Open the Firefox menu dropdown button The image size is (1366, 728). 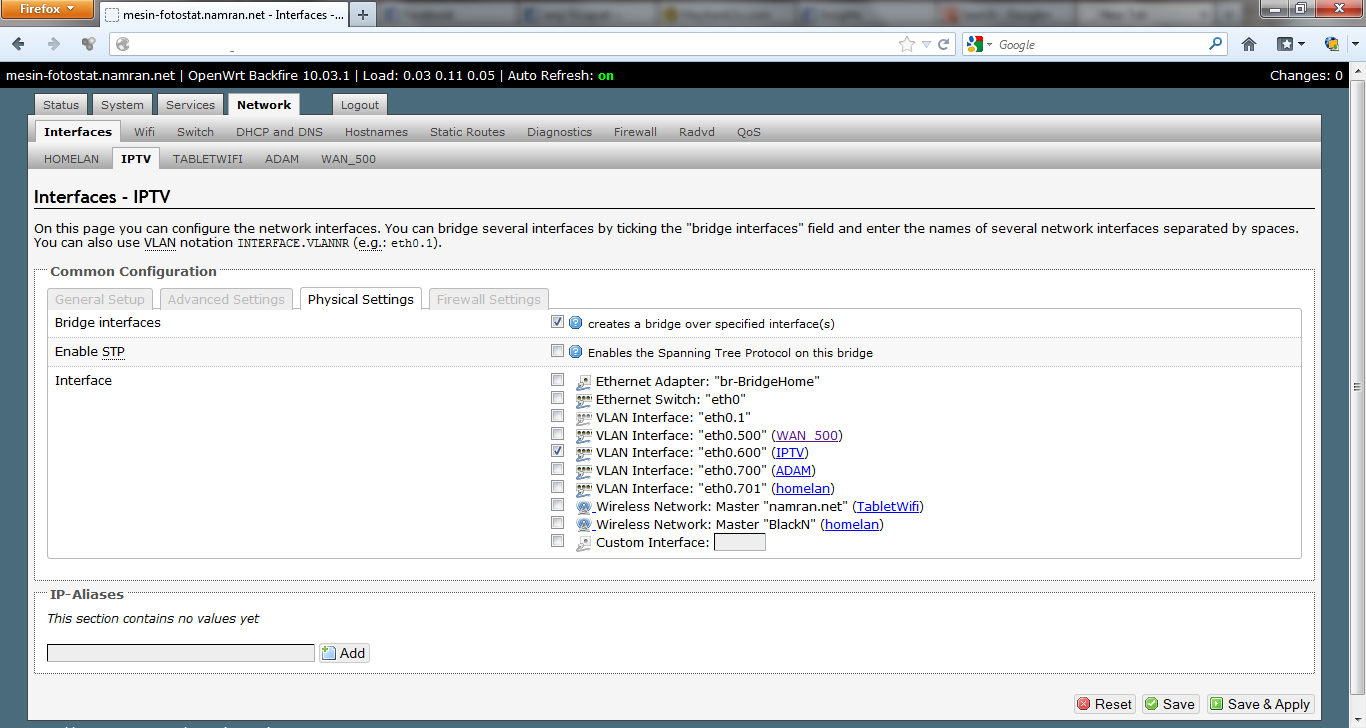(x=47, y=10)
